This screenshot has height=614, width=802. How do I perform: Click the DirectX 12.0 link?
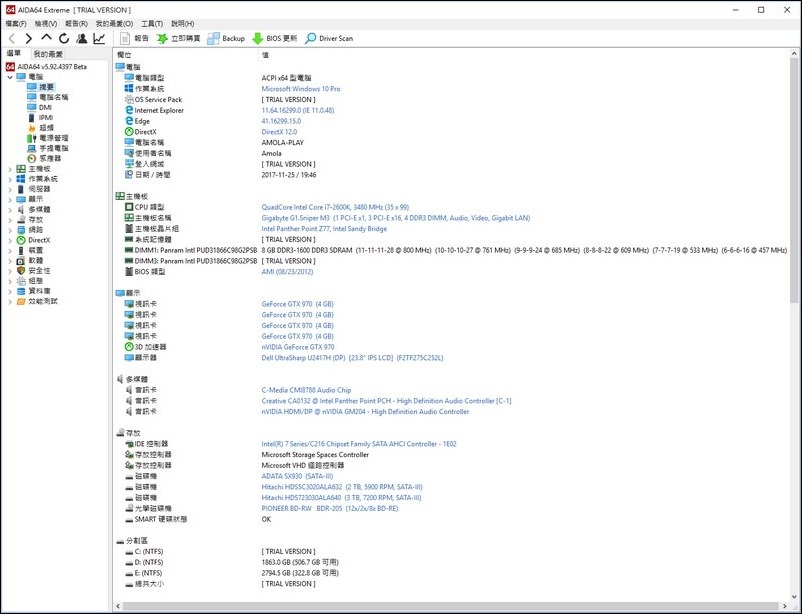point(279,131)
